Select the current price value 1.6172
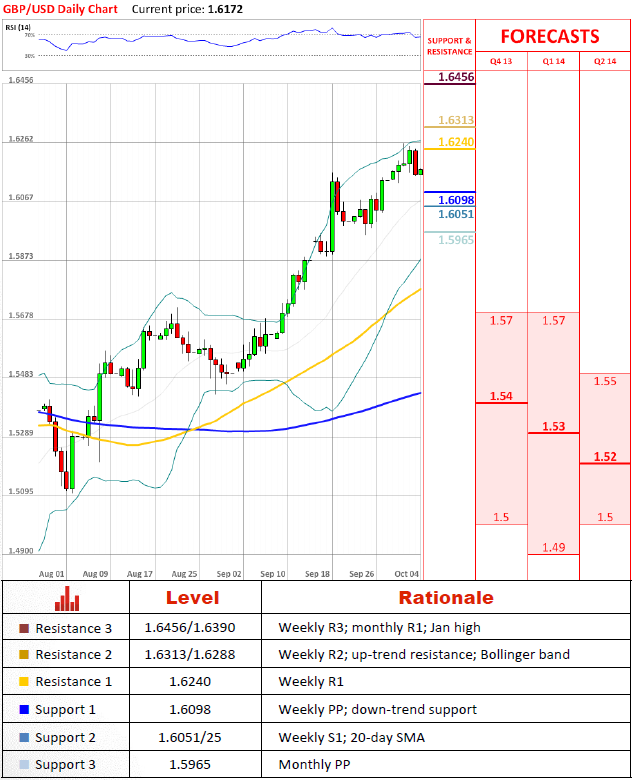633x780 pixels. (x=225, y=9)
